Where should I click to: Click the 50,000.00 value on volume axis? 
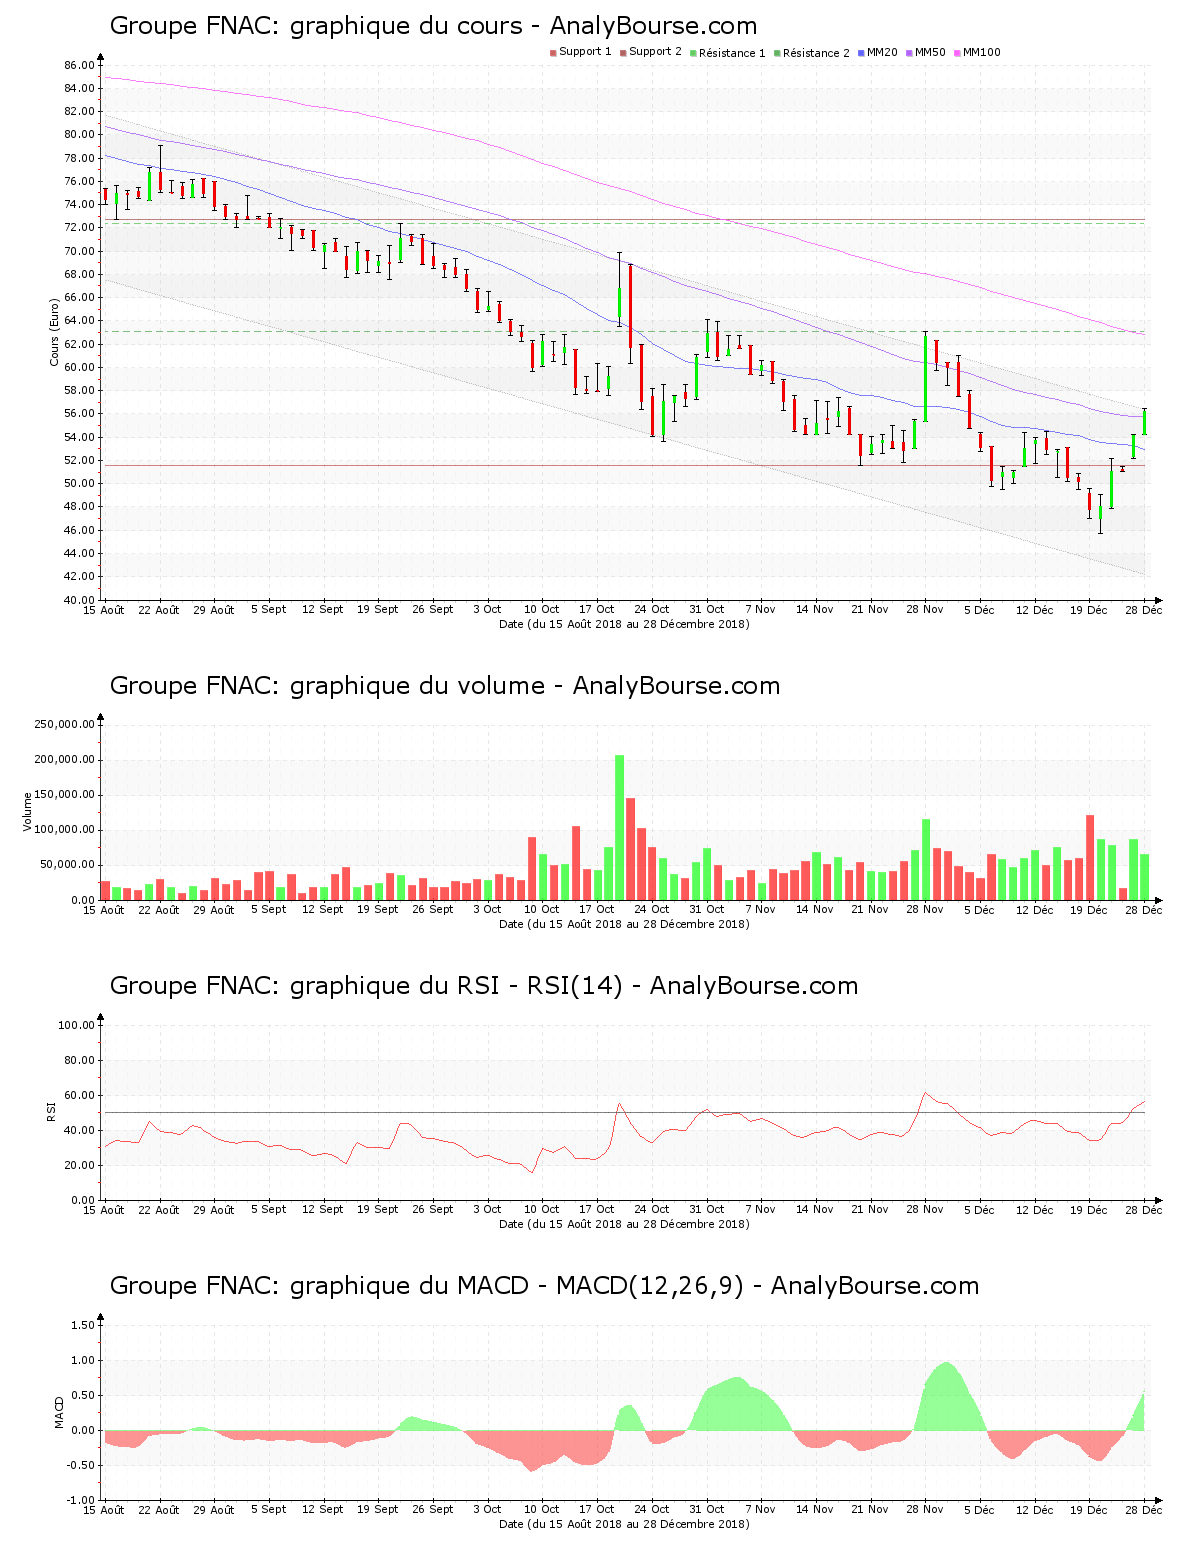click(67, 865)
